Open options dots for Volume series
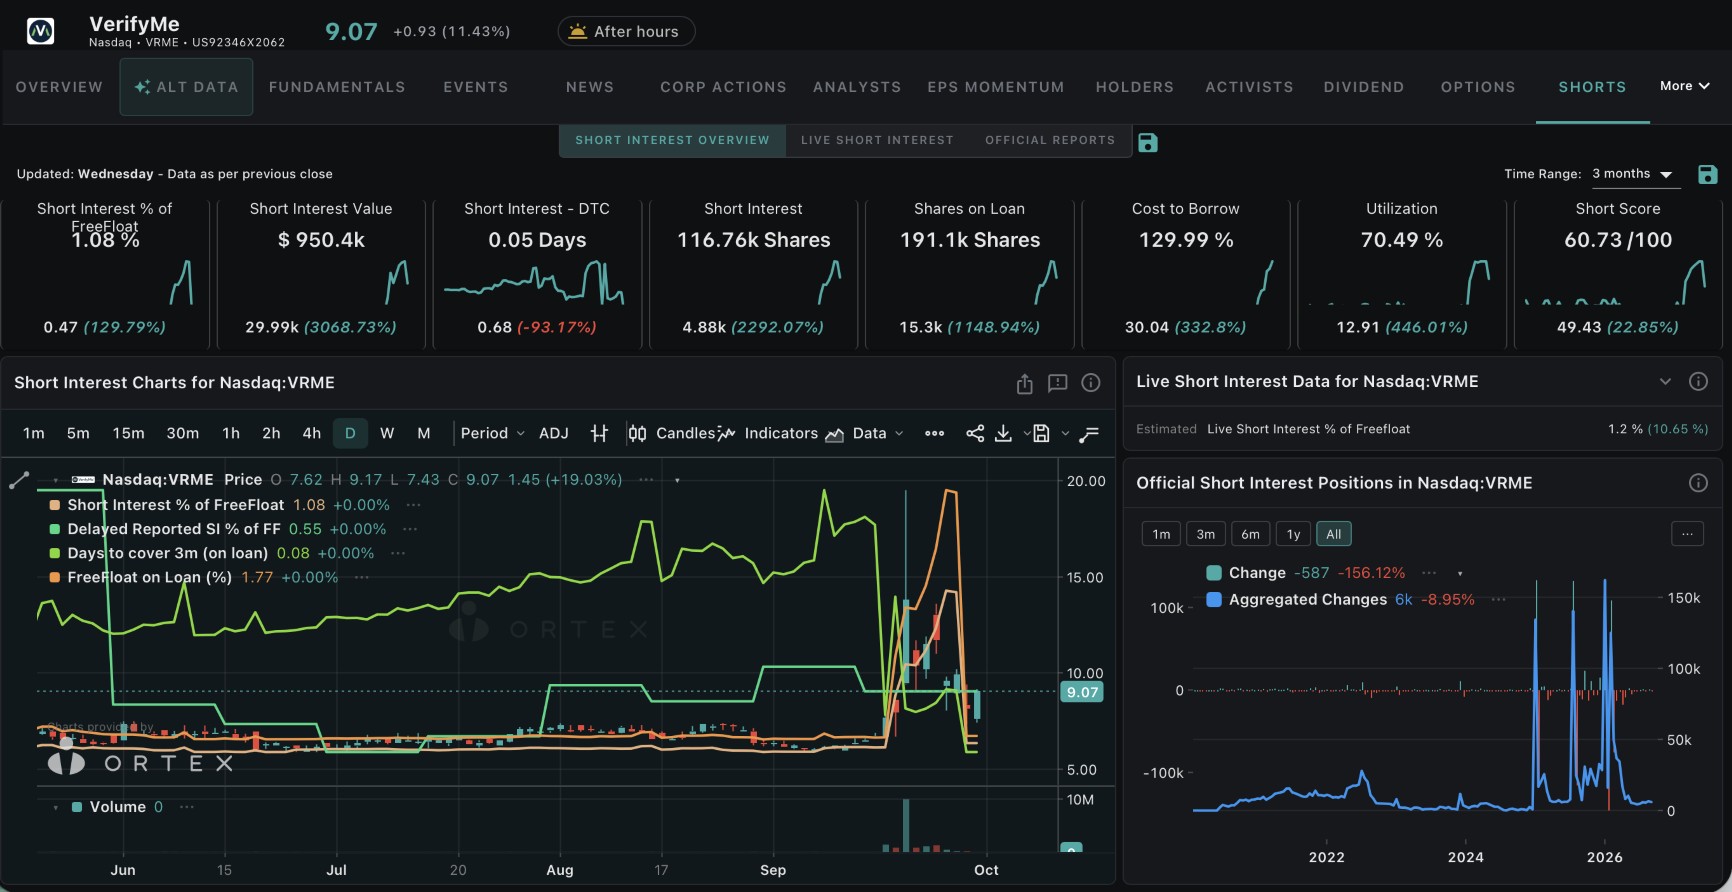 point(187,807)
